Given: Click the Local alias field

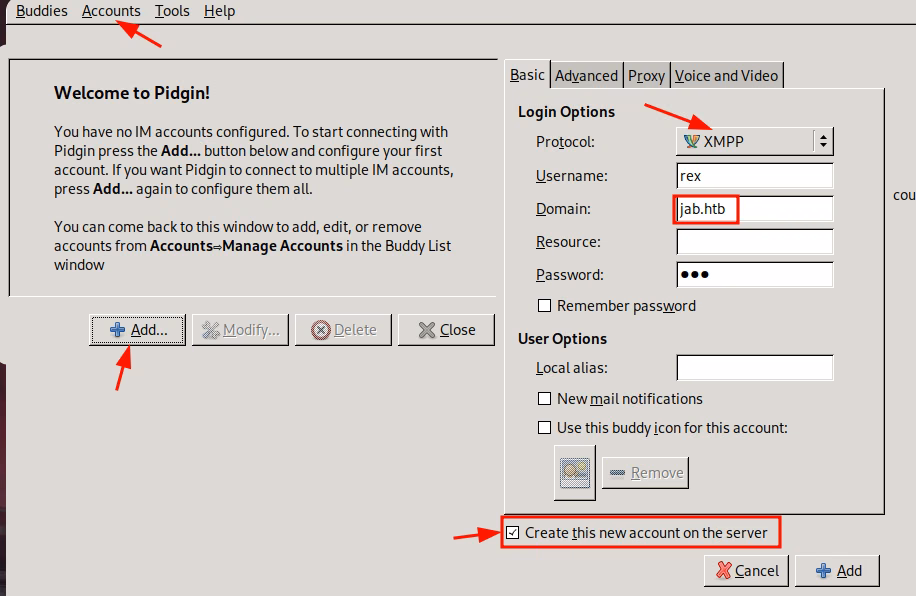Looking at the screenshot, I should point(755,368).
